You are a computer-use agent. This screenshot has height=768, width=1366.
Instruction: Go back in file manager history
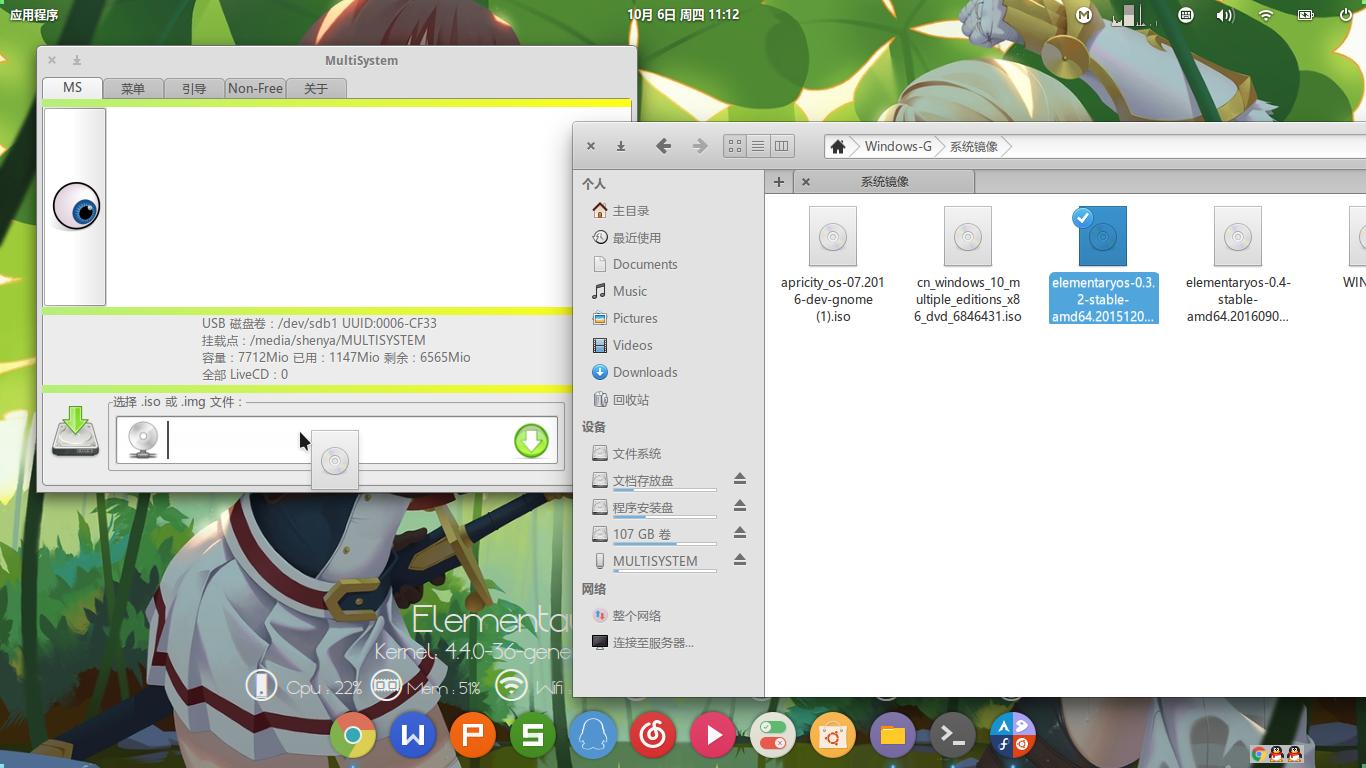click(x=663, y=146)
